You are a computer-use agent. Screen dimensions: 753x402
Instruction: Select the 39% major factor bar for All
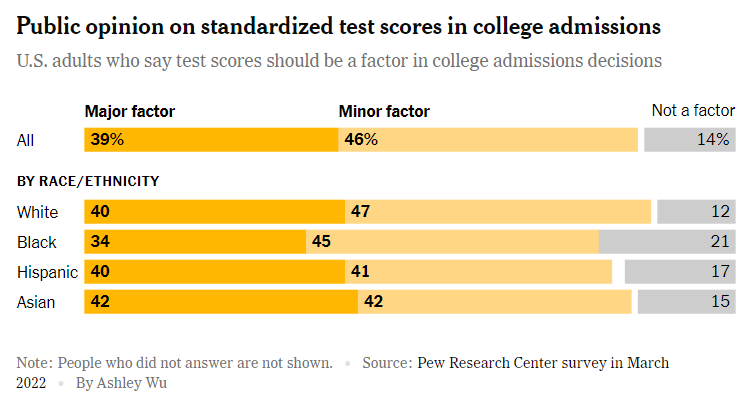pos(211,140)
